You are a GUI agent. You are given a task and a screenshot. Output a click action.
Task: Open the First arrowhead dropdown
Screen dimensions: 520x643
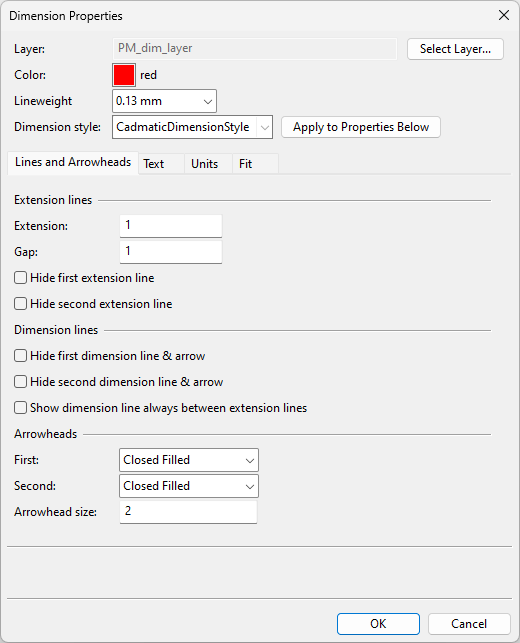coord(189,460)
